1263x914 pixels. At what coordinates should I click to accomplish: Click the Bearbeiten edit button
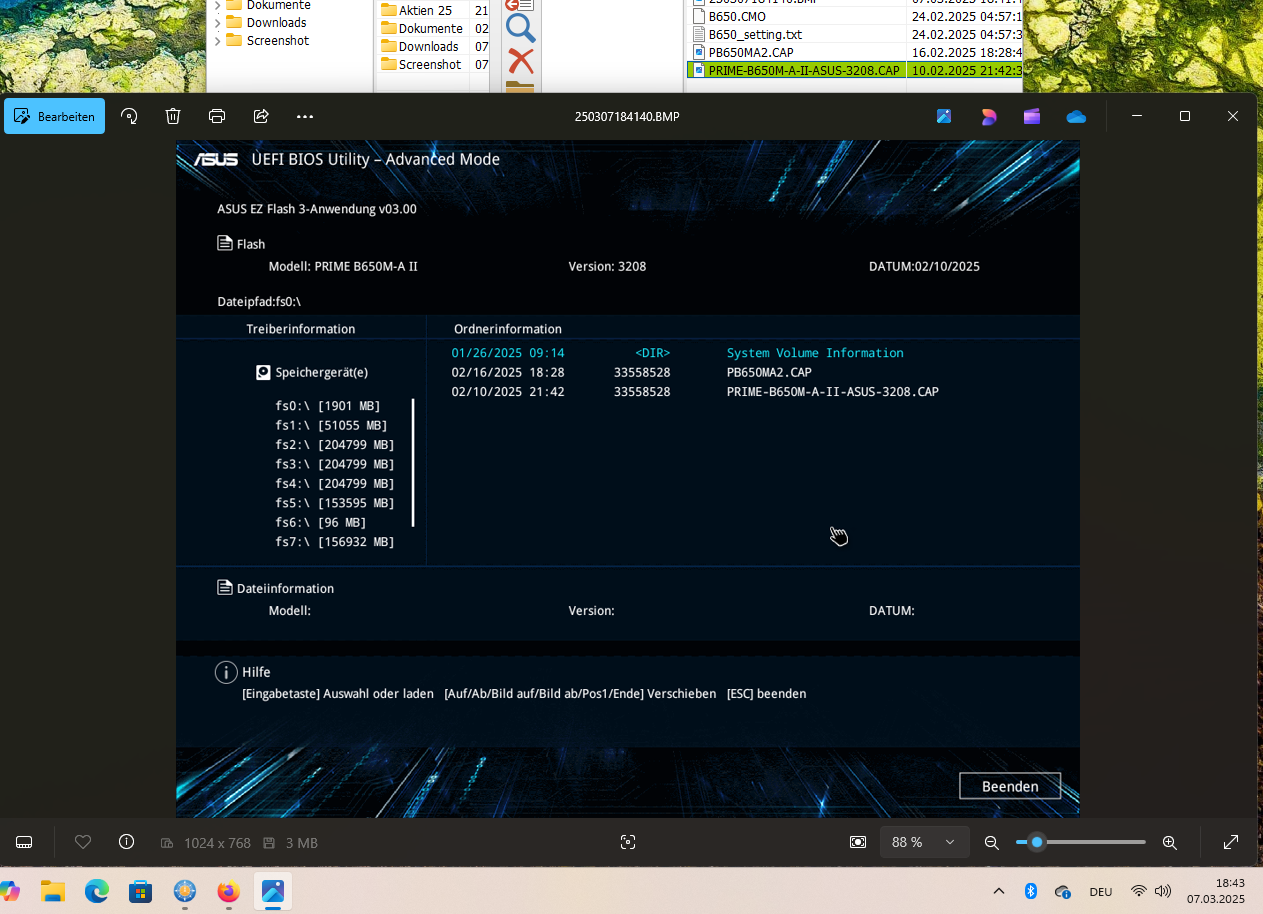click(55, 116)
